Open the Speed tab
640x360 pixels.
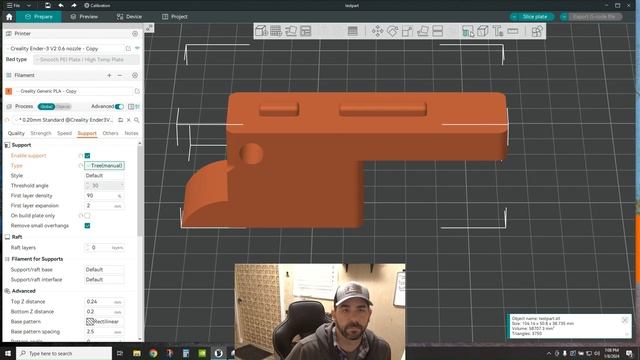tap(64, 133)
